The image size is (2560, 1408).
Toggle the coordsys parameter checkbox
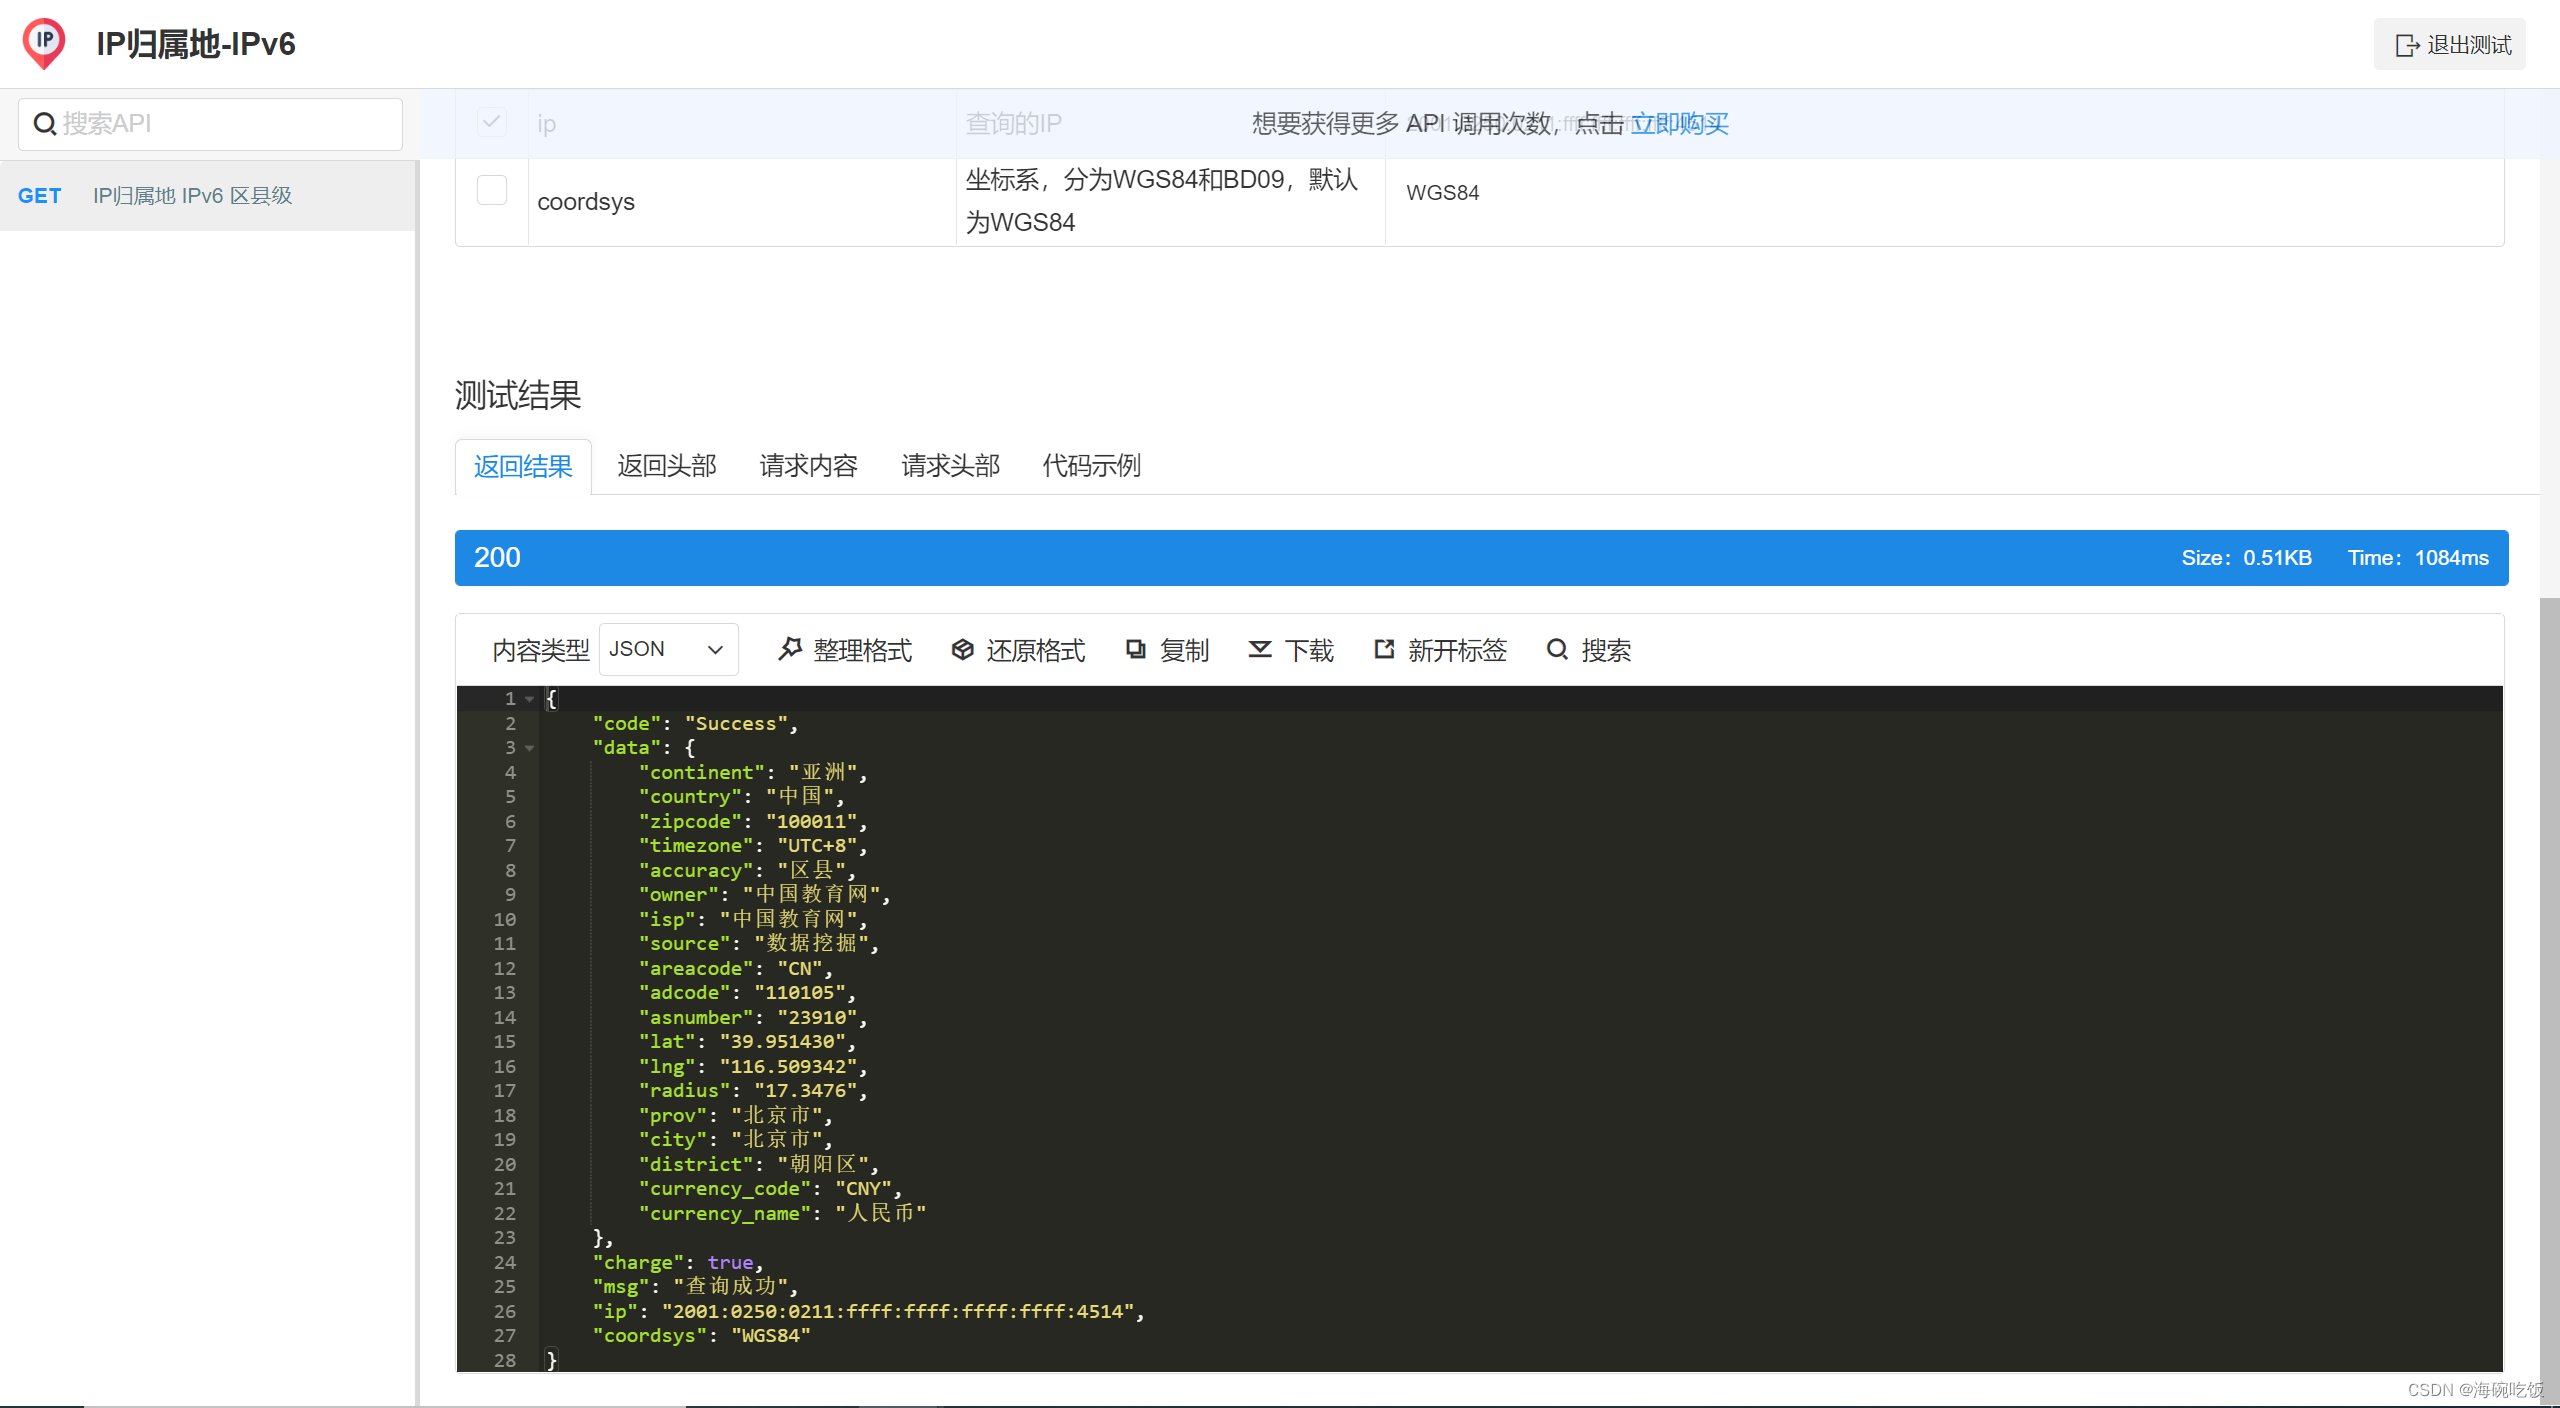click(491, 190)
